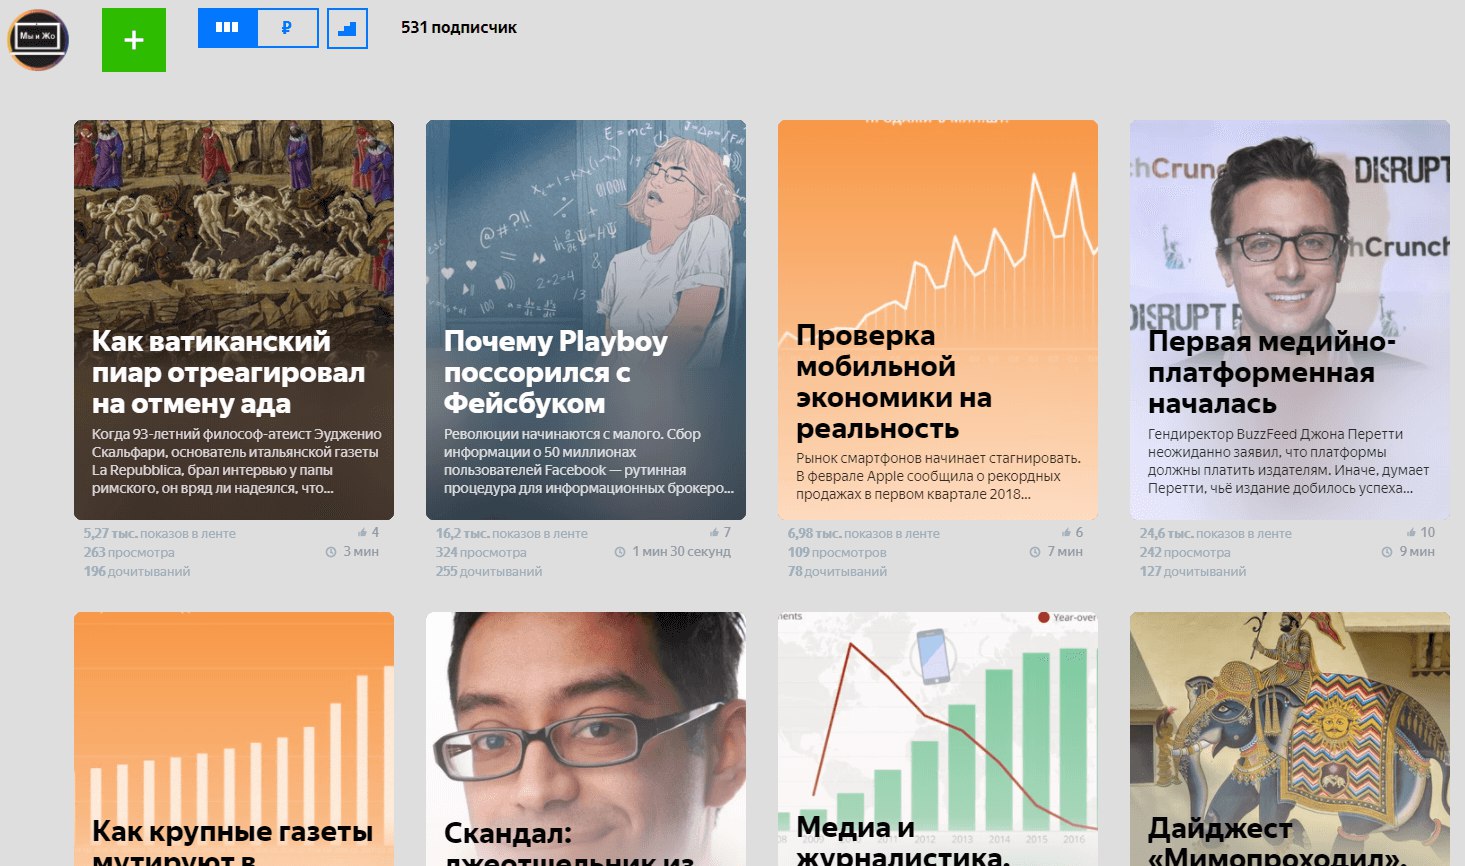The image size is (1465, 866).
Task: Click the likes icon showing 4
Action: coord(362,532)
